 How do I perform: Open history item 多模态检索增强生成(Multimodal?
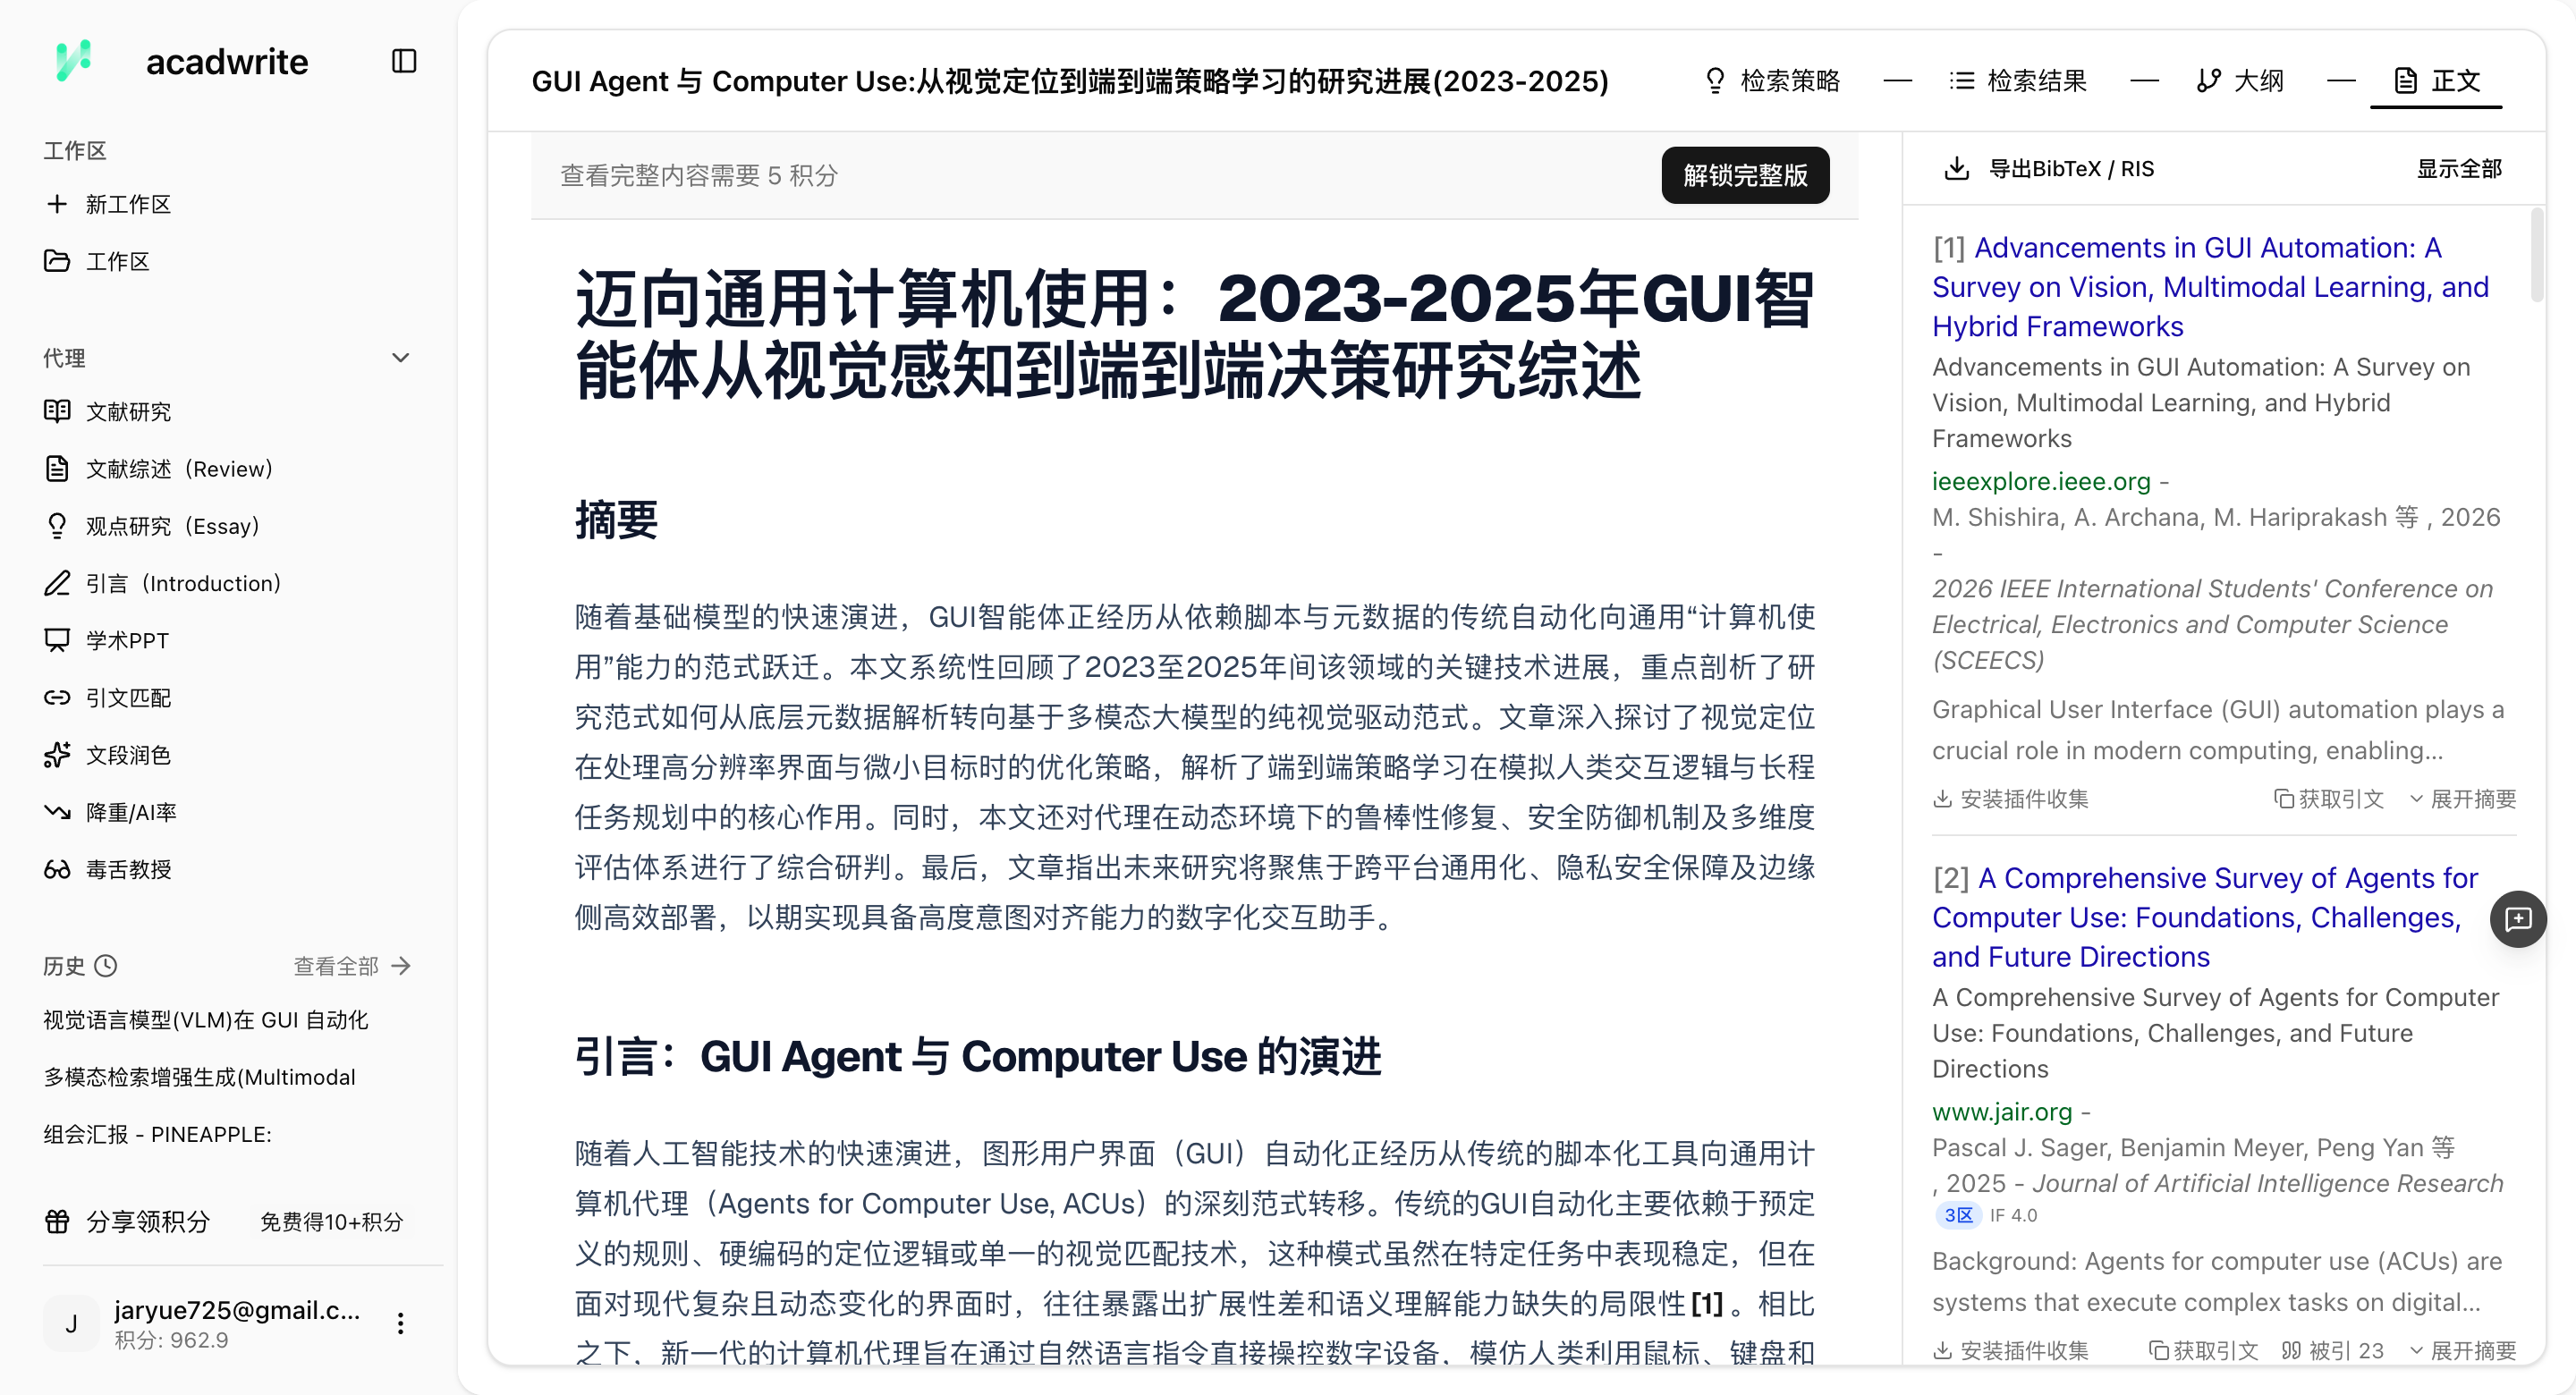pos(199,1077)
